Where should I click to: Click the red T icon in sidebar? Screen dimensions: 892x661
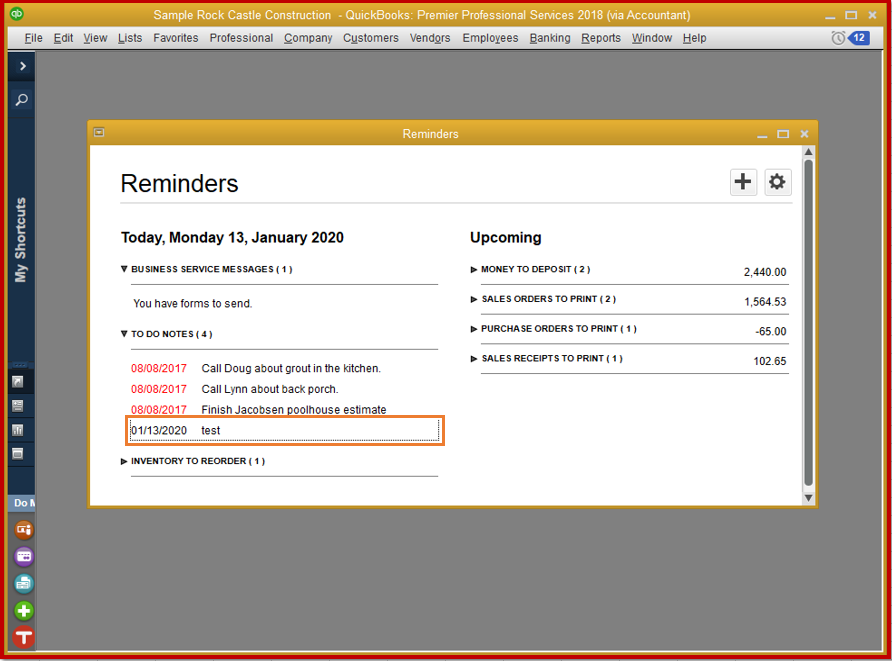[x=23, y=637]
